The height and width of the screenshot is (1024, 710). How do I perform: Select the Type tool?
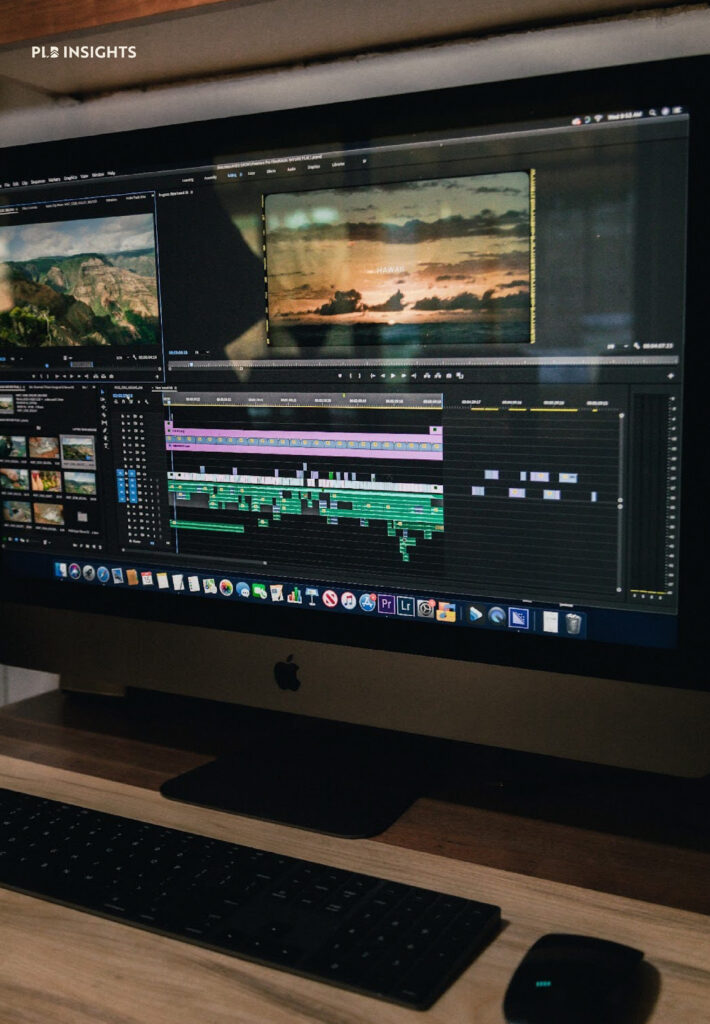105,445
